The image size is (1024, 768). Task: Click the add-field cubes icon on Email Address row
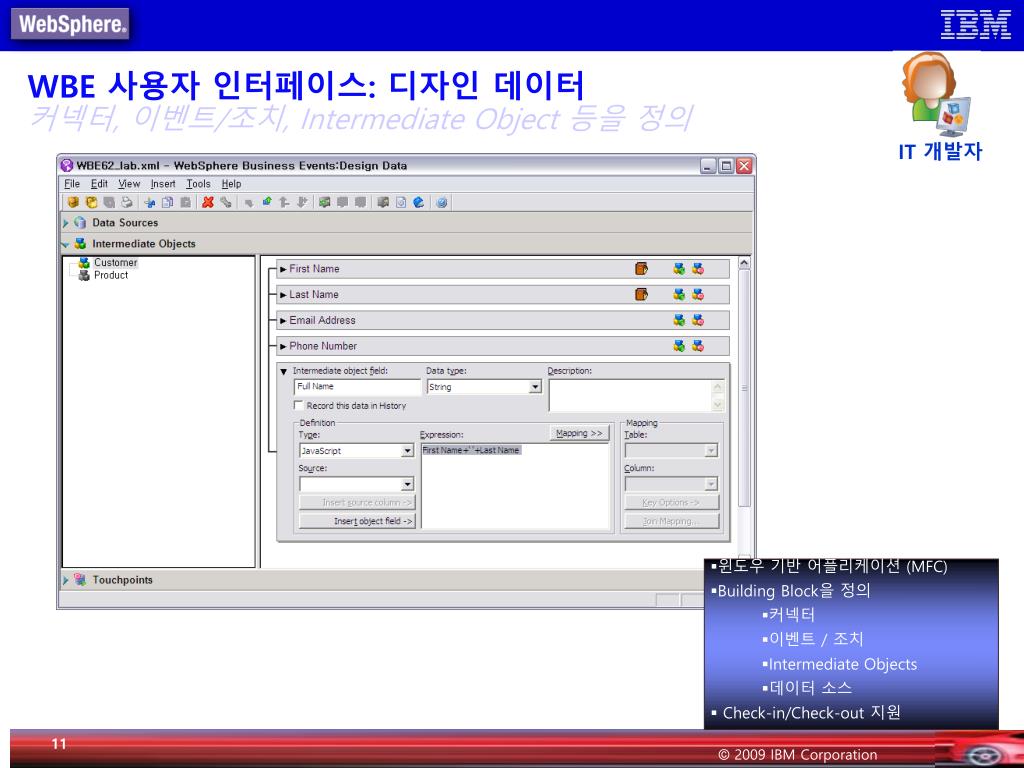tap(679, 320)
